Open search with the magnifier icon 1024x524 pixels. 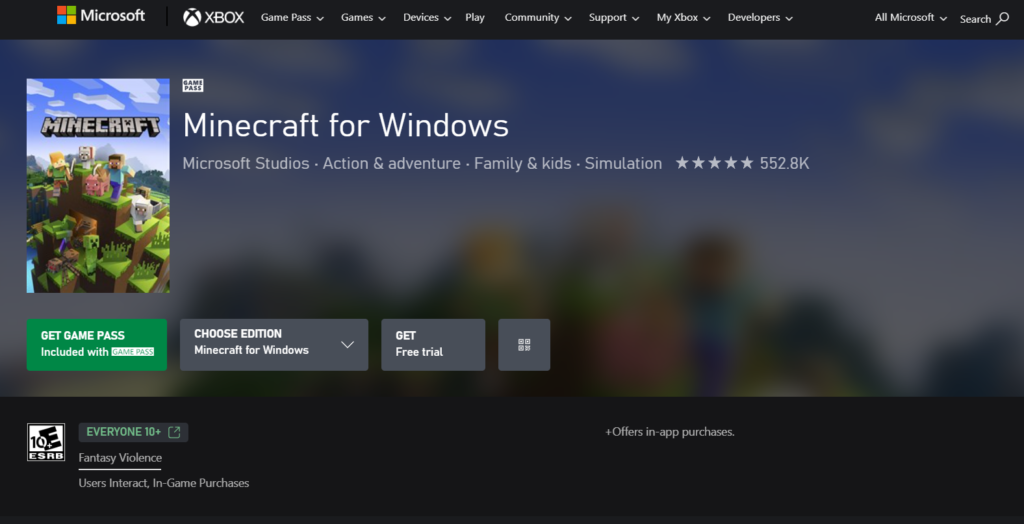[x=1002, y=19]
